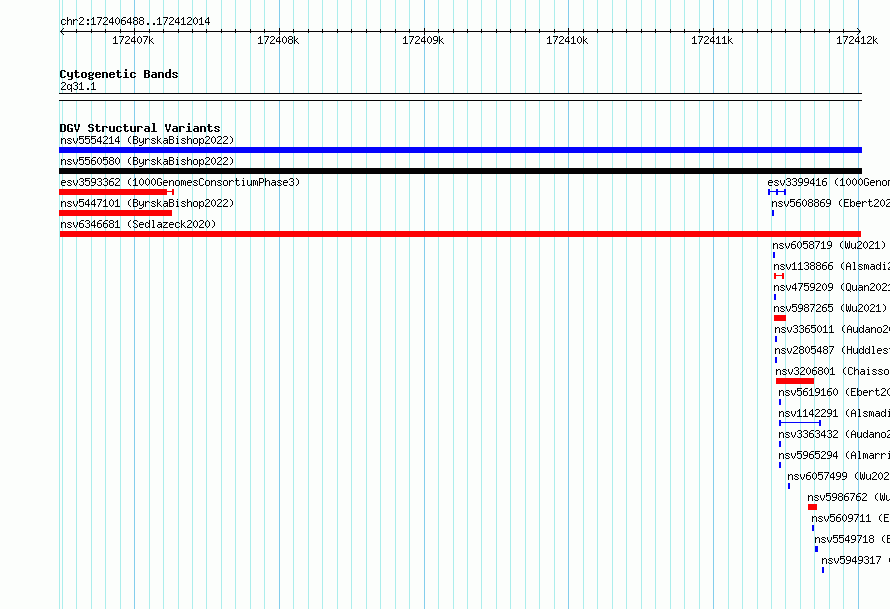Image resolution: width=890 pixels, height=609 pixels.
Task: Click the blue nsv1142291 variant span
Action: pyautogui.click(x=800, y=423)
